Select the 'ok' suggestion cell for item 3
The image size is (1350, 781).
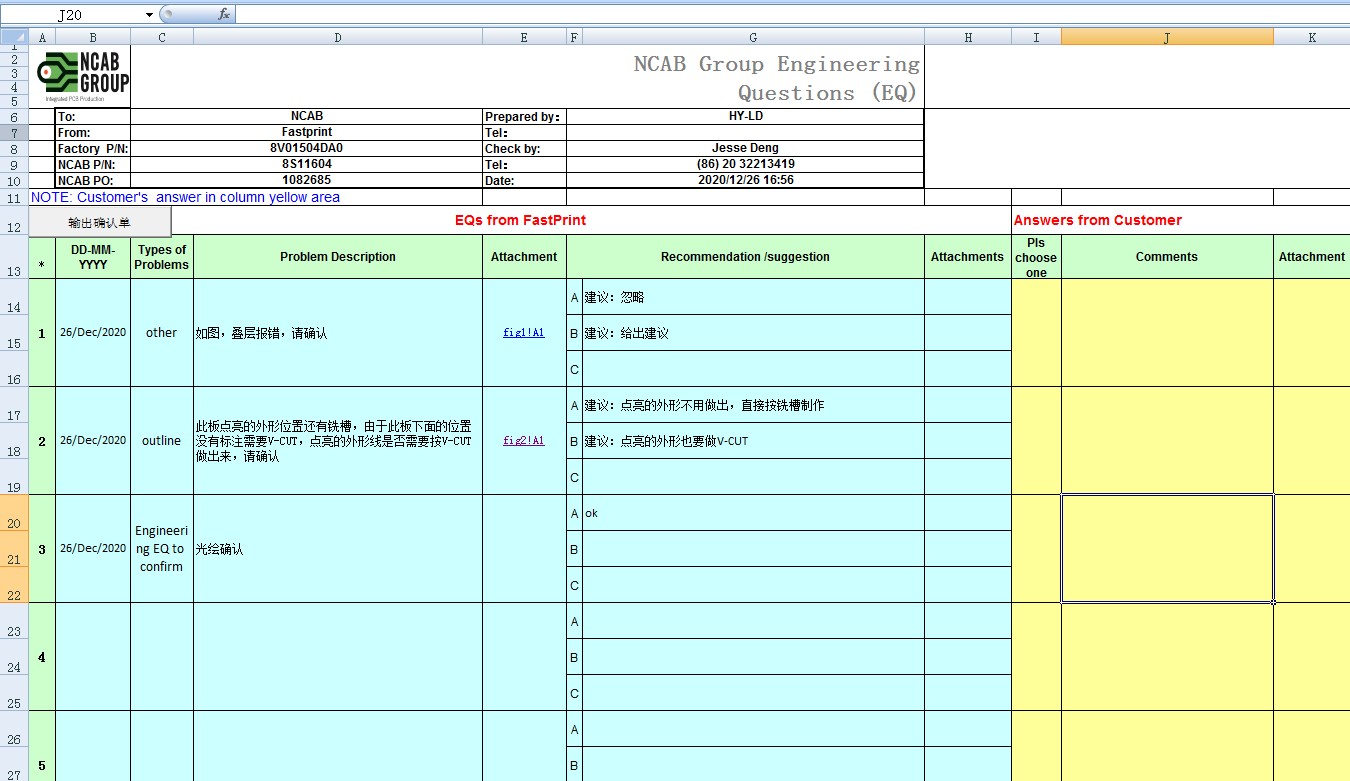pos(753,513)
